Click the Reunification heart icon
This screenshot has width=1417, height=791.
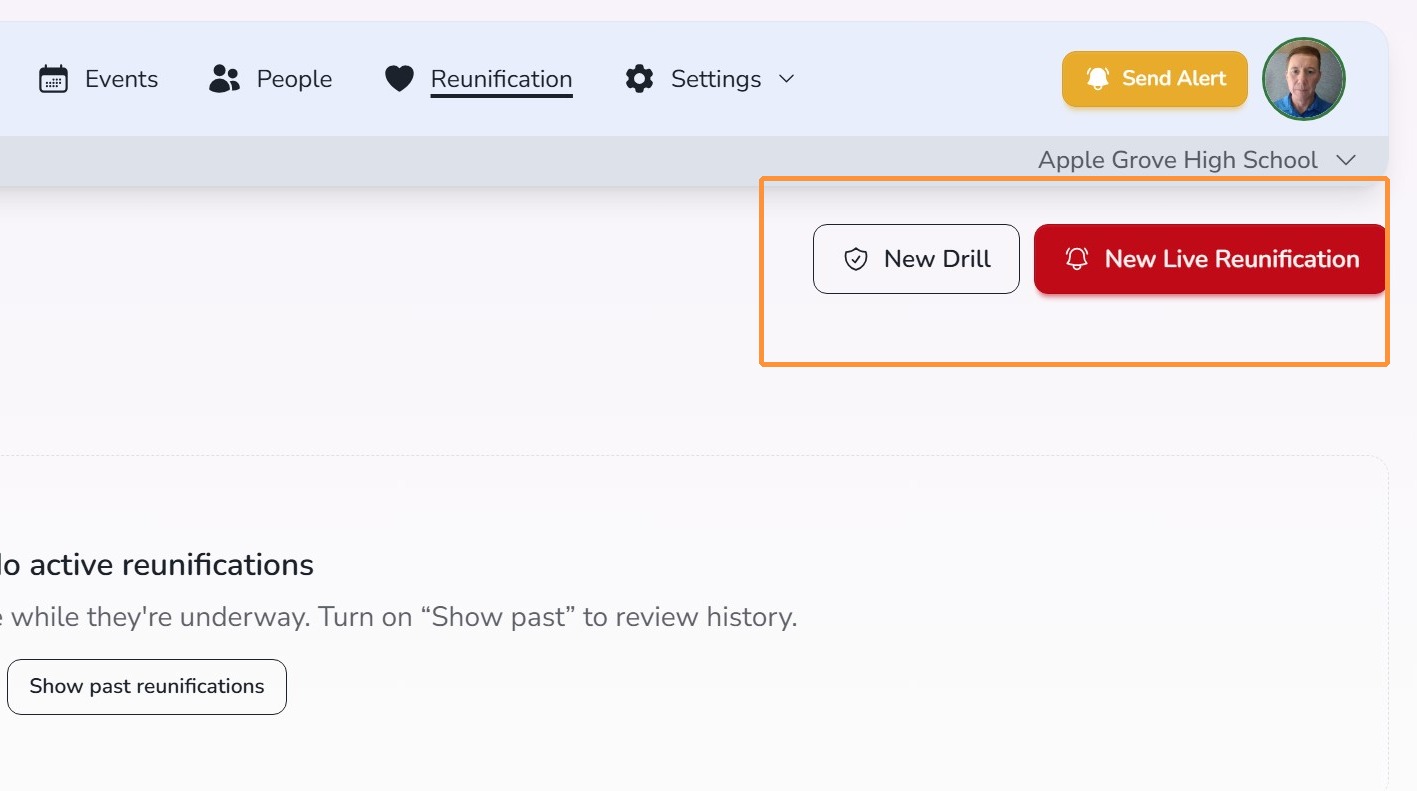tap(399, 79)
